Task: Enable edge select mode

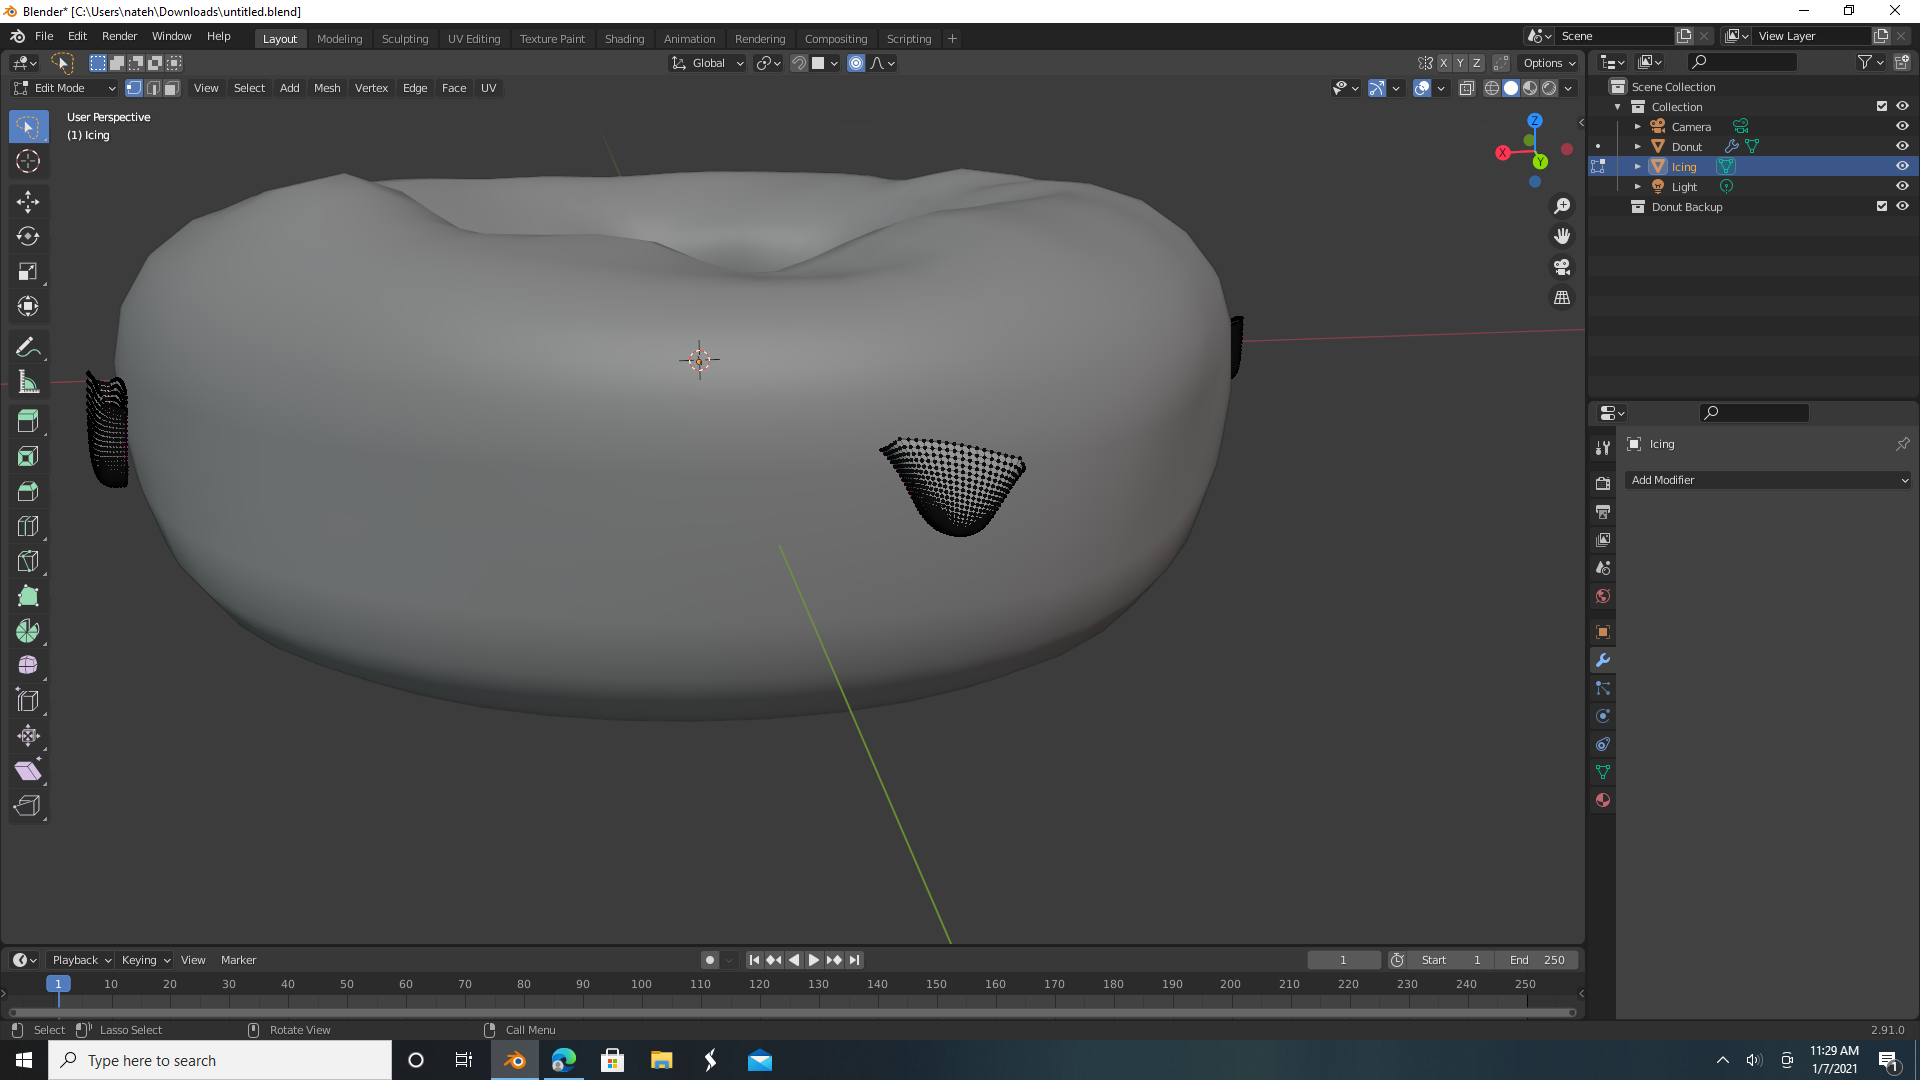Action: [153, 88]
